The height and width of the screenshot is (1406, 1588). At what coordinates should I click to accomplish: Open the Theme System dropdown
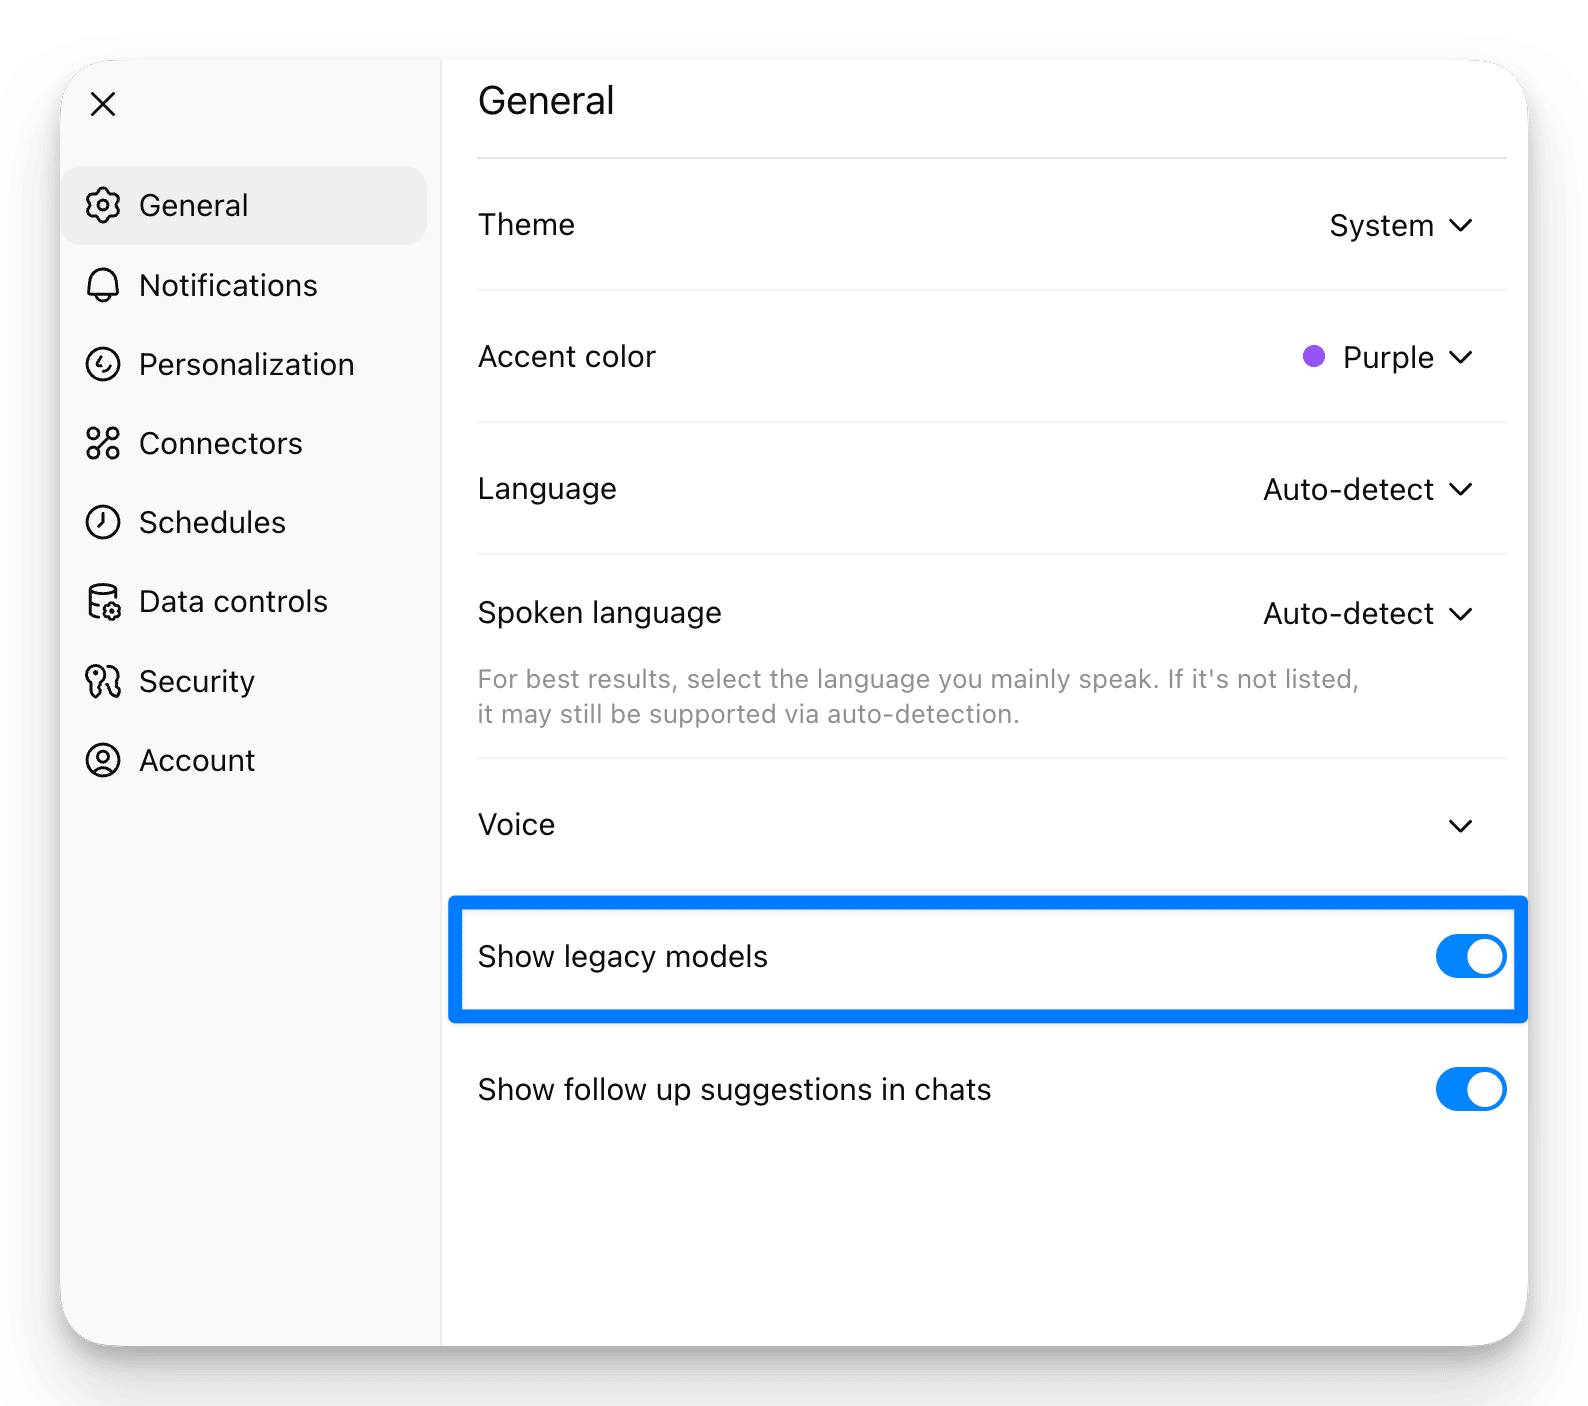pos(1400,225)
